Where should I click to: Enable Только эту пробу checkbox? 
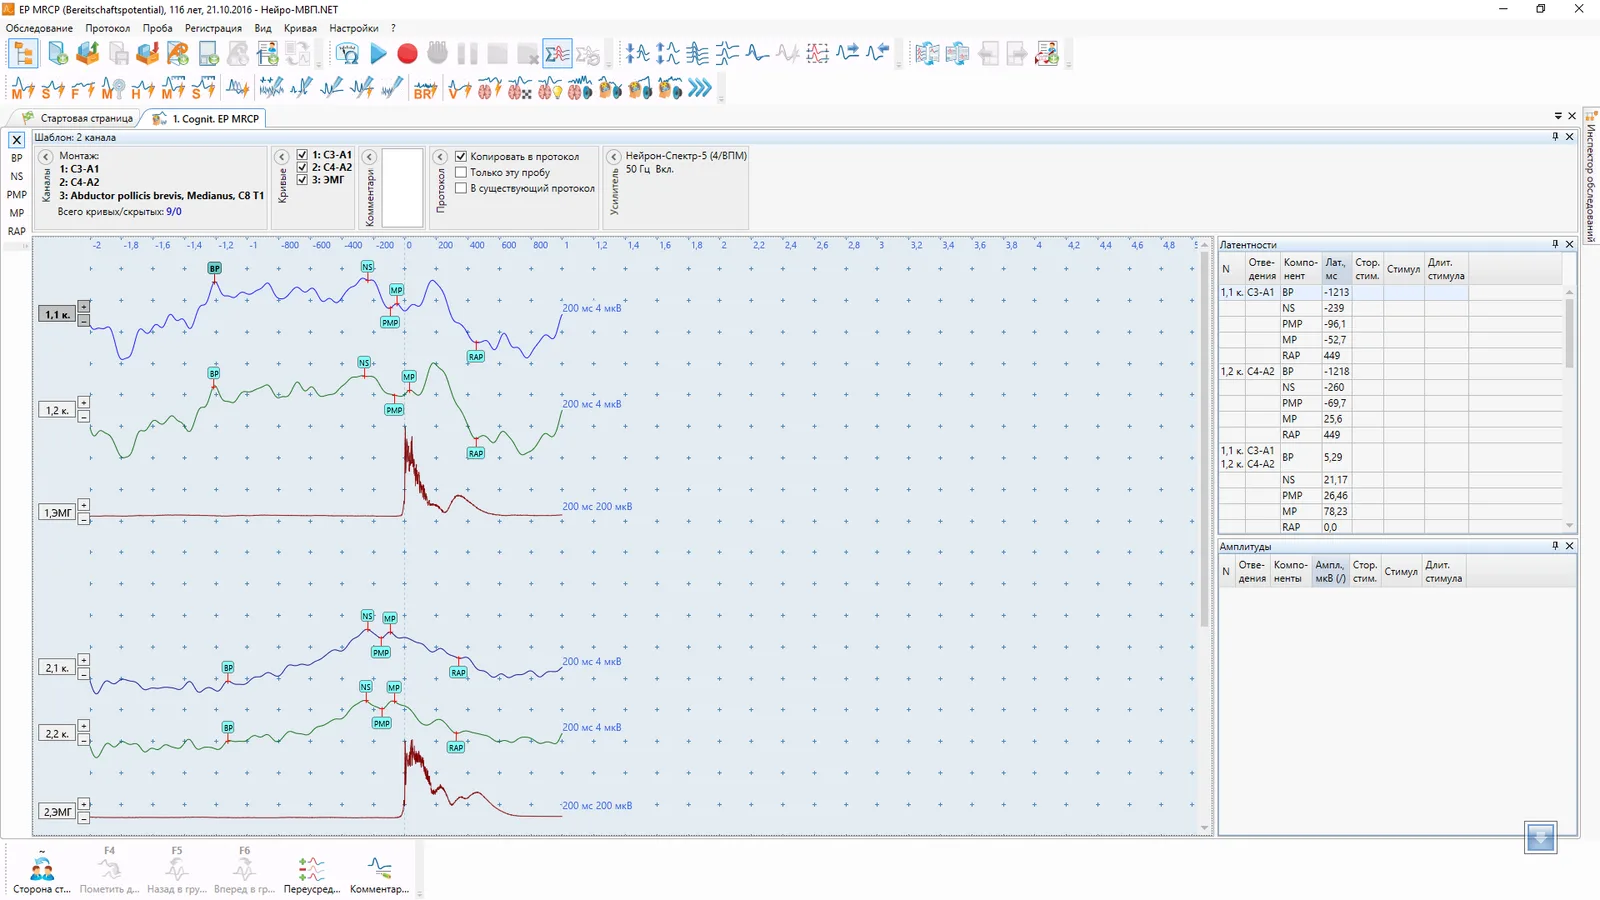coord(461,172)
